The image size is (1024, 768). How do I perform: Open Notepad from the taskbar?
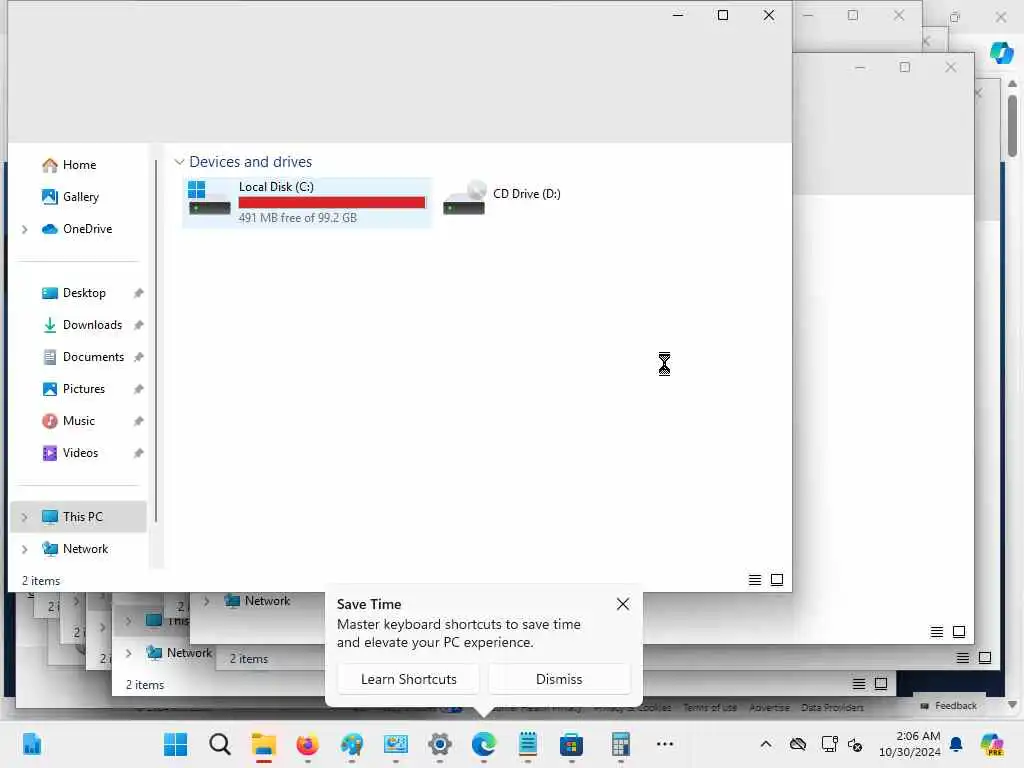tap(528, 744)
